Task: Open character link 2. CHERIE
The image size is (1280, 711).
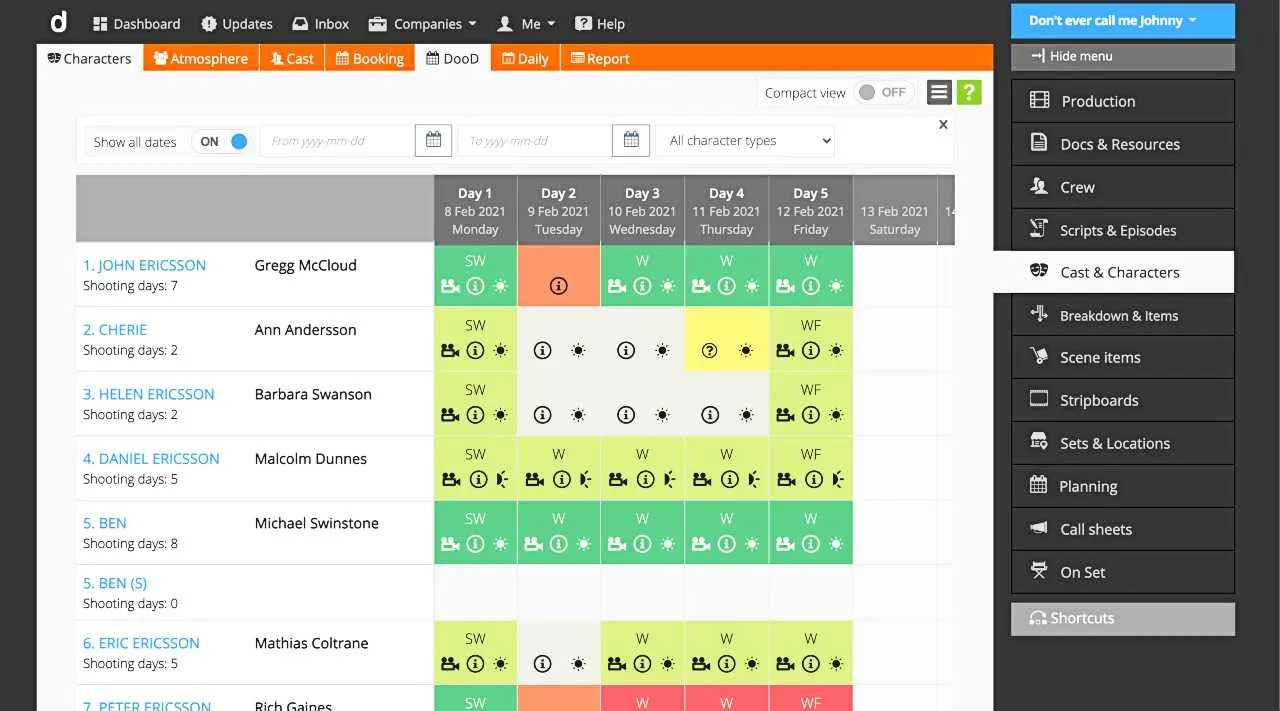Action: click(115, 329)
